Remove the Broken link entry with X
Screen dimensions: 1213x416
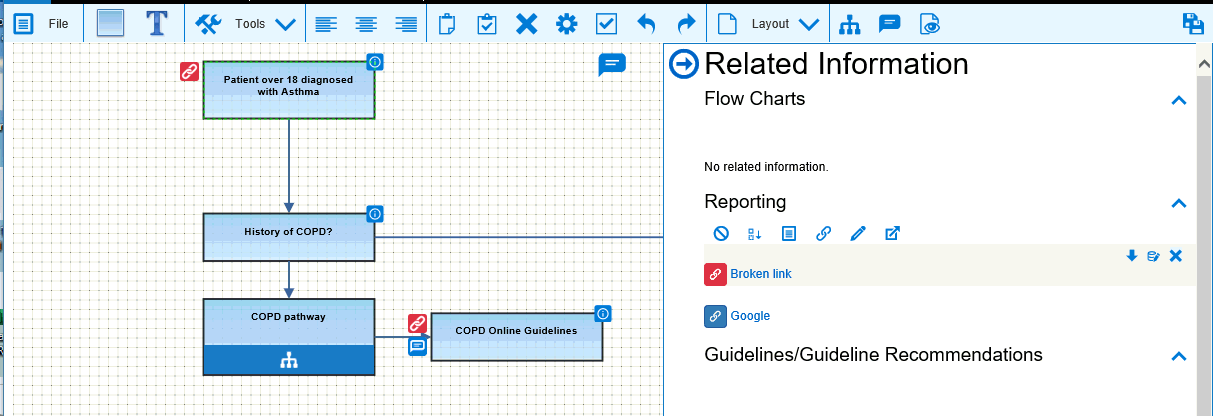1176,256
